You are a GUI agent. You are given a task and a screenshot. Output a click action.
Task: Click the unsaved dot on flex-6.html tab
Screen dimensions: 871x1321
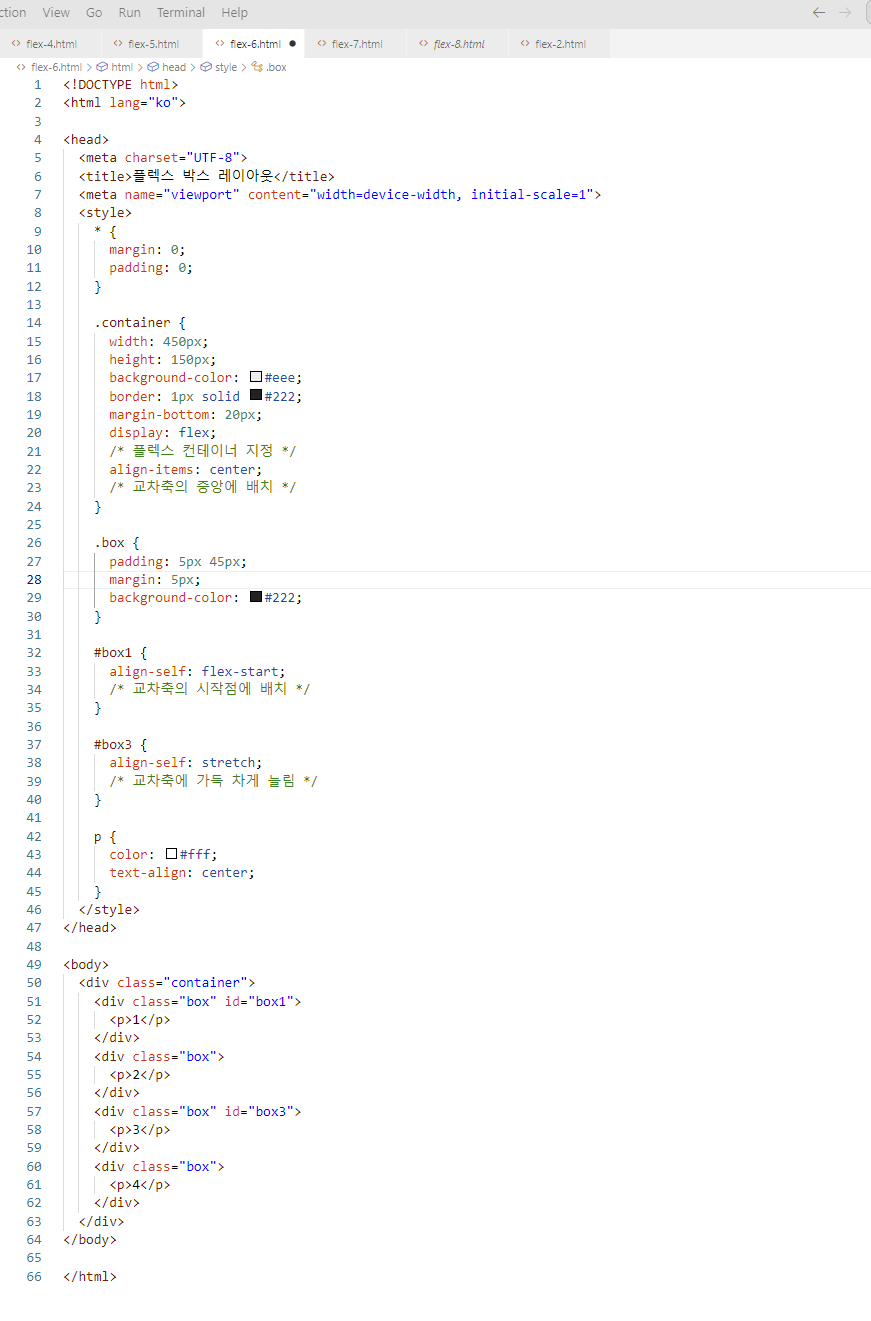(293, 44)
